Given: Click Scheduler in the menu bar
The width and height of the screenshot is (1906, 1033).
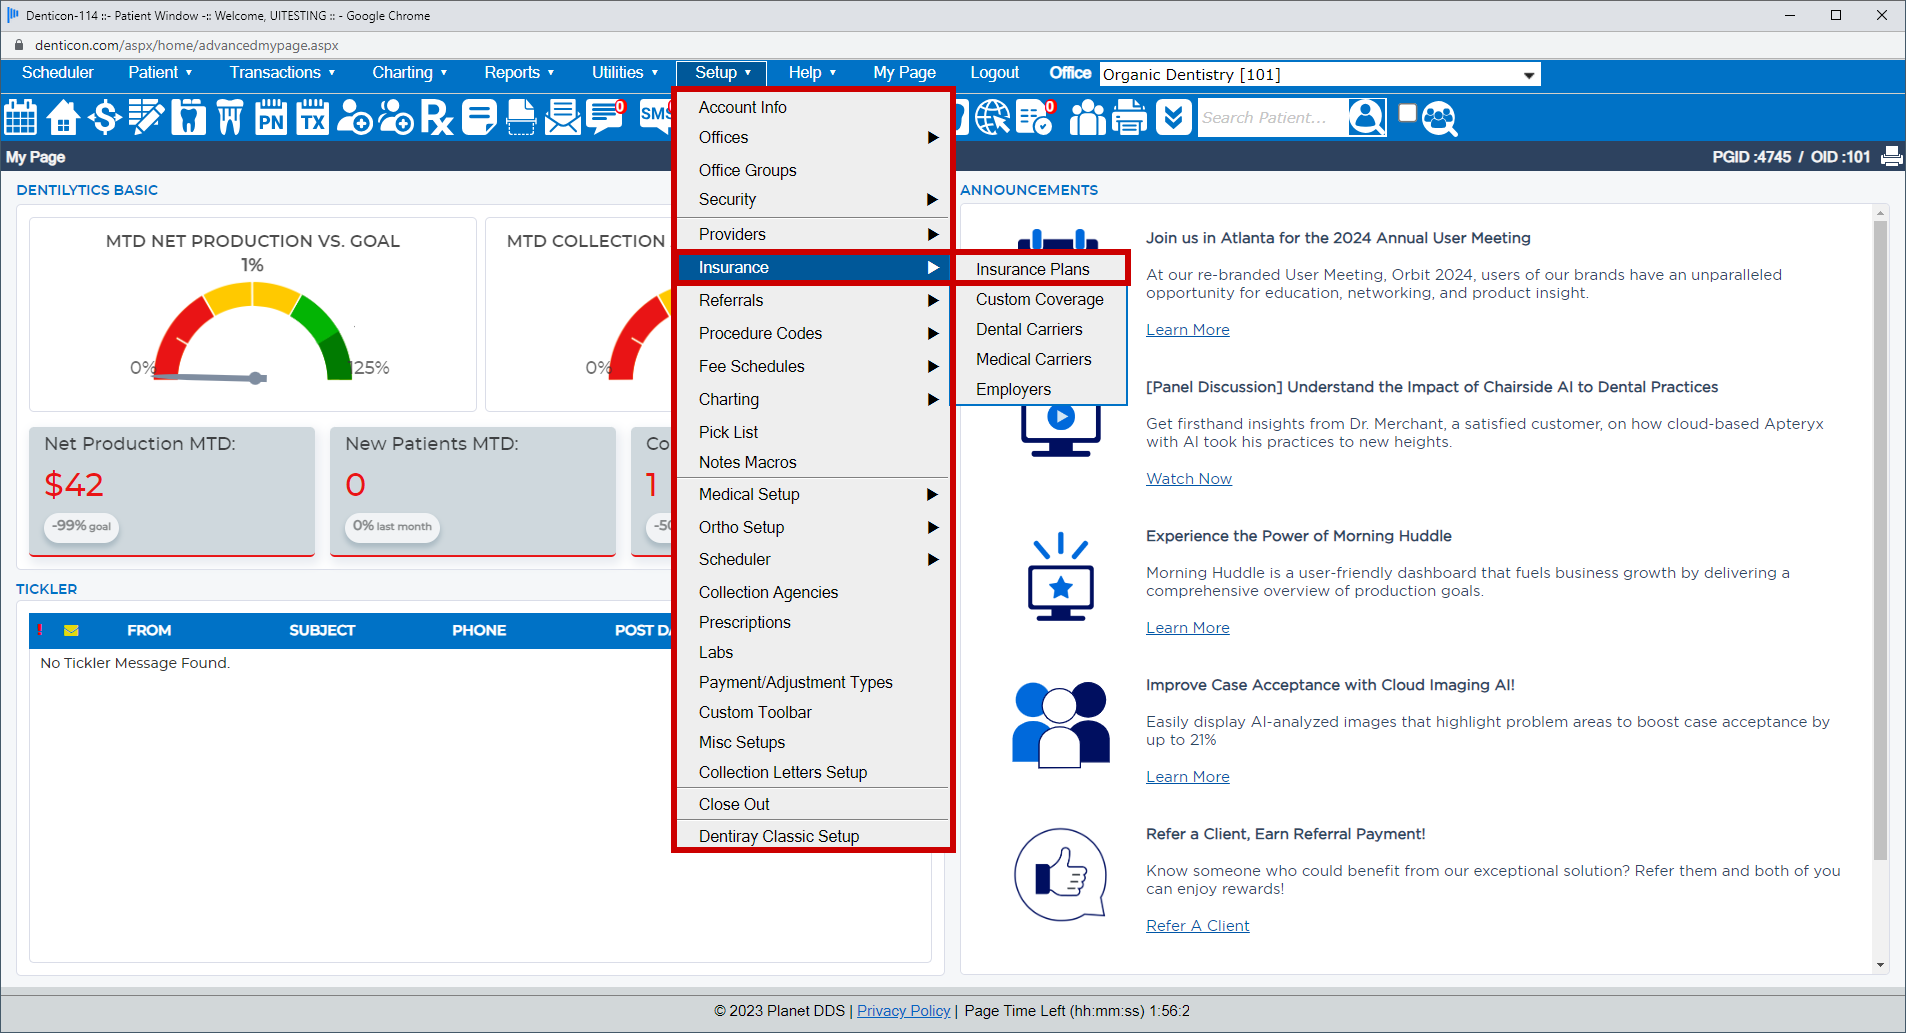Looking at the screenshot, I should click(x=58, y=72).
